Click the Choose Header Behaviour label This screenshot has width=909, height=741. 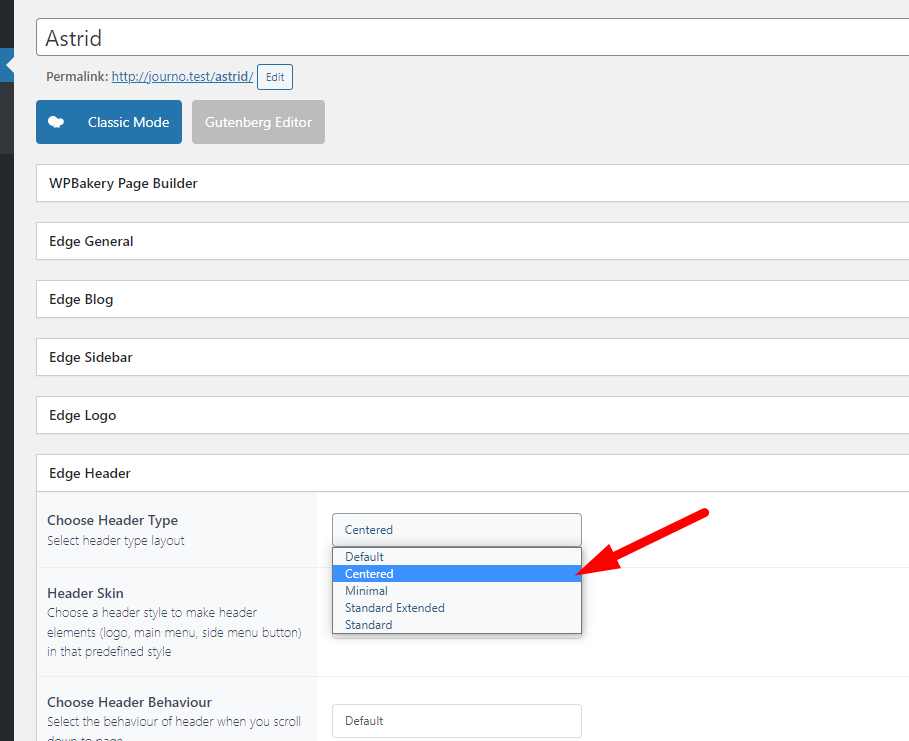pyautogui.click(x=129, y=702)
